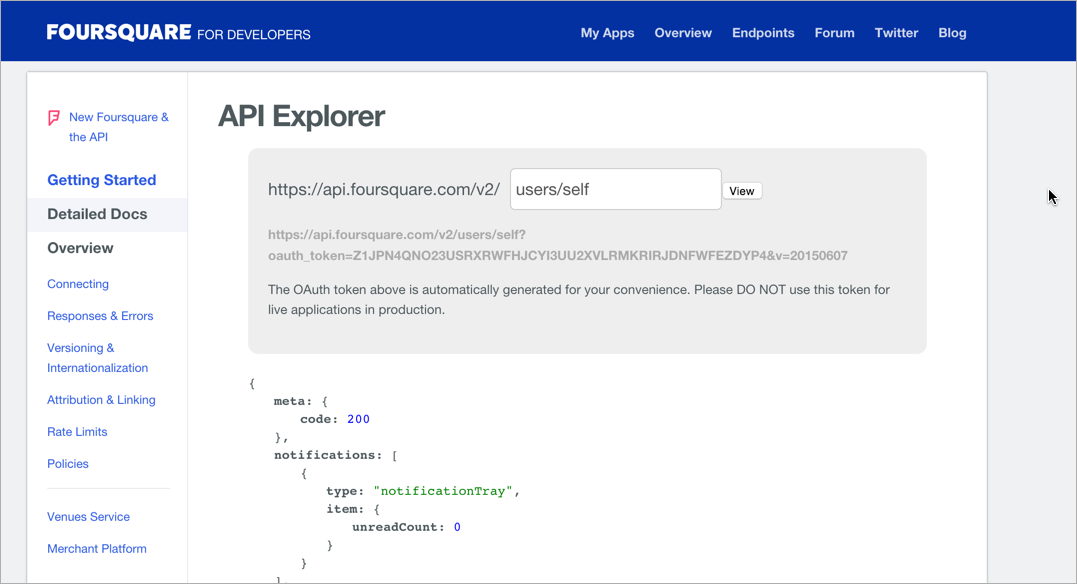Click the generated oauth_token request URL

[558, 245]
